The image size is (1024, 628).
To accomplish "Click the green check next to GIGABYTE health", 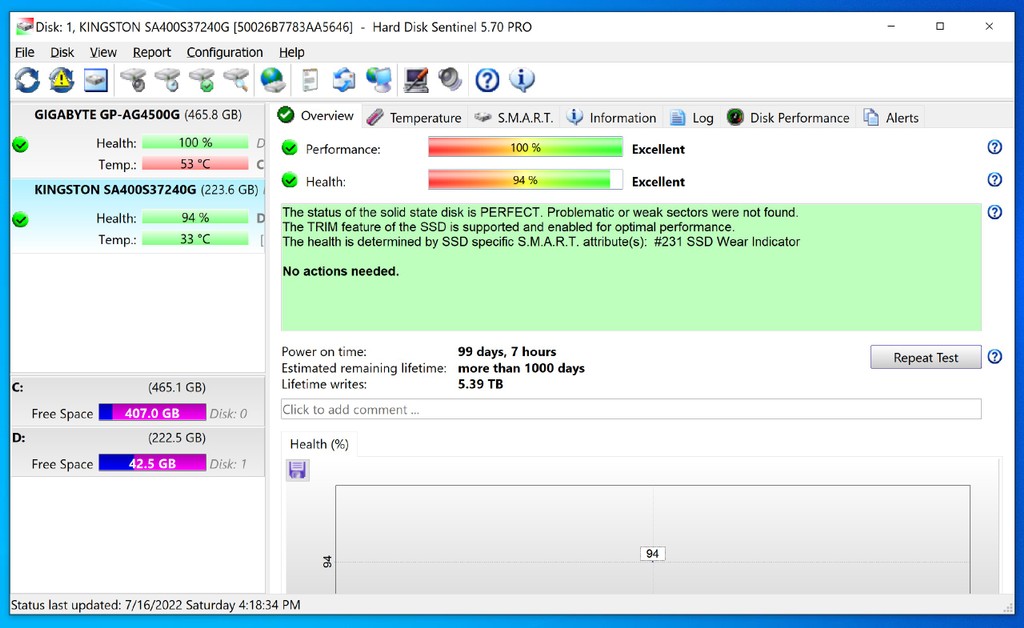I will pyautogui.click(x=20, y=144).
